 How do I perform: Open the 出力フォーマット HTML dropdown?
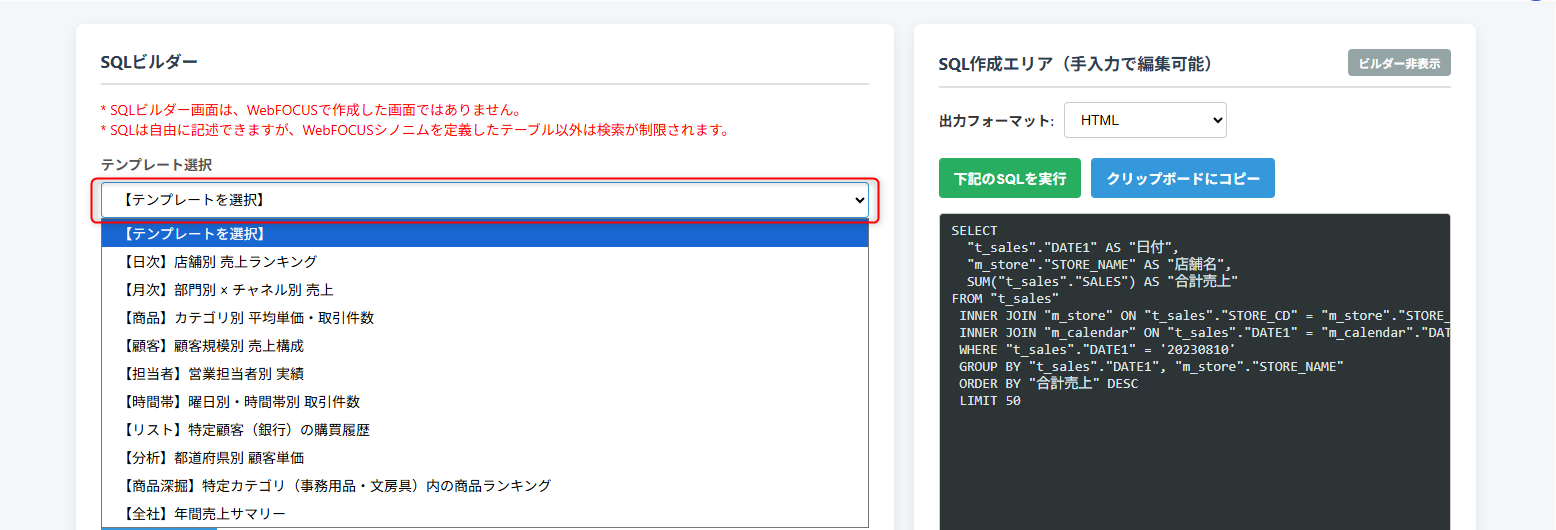coord(1145,120)
